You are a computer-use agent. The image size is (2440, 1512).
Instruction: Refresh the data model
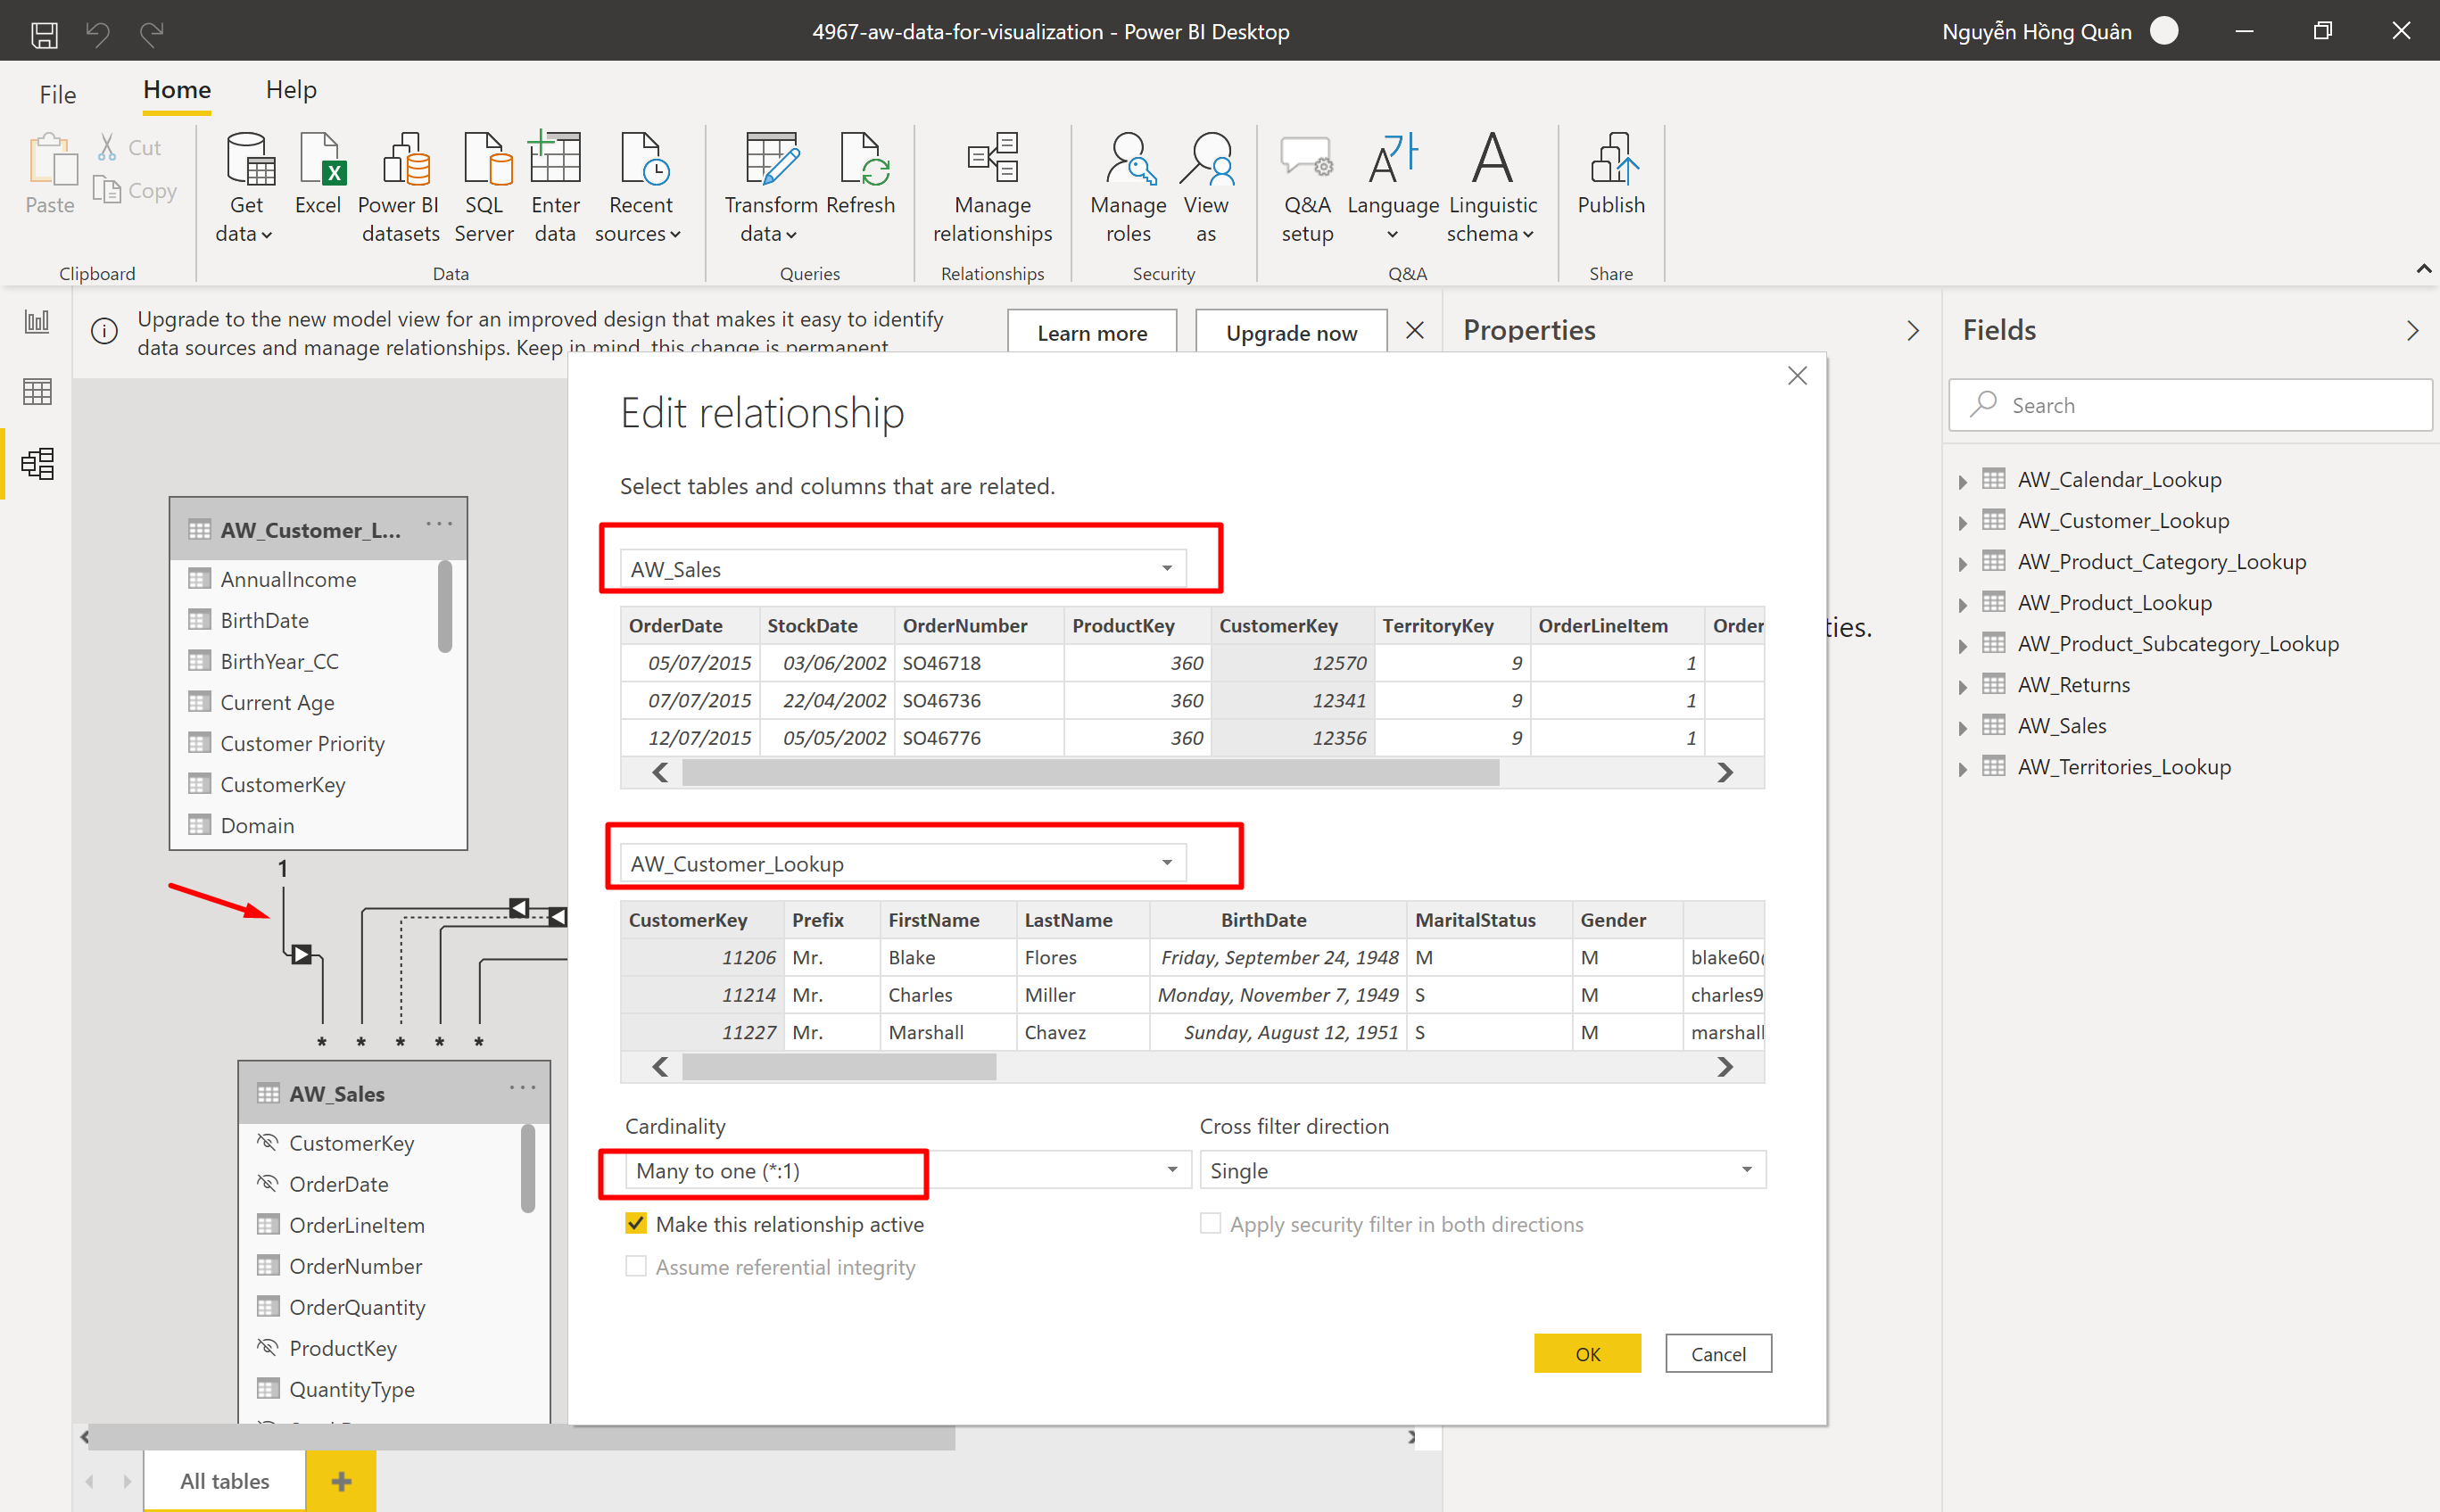point(860,174)
